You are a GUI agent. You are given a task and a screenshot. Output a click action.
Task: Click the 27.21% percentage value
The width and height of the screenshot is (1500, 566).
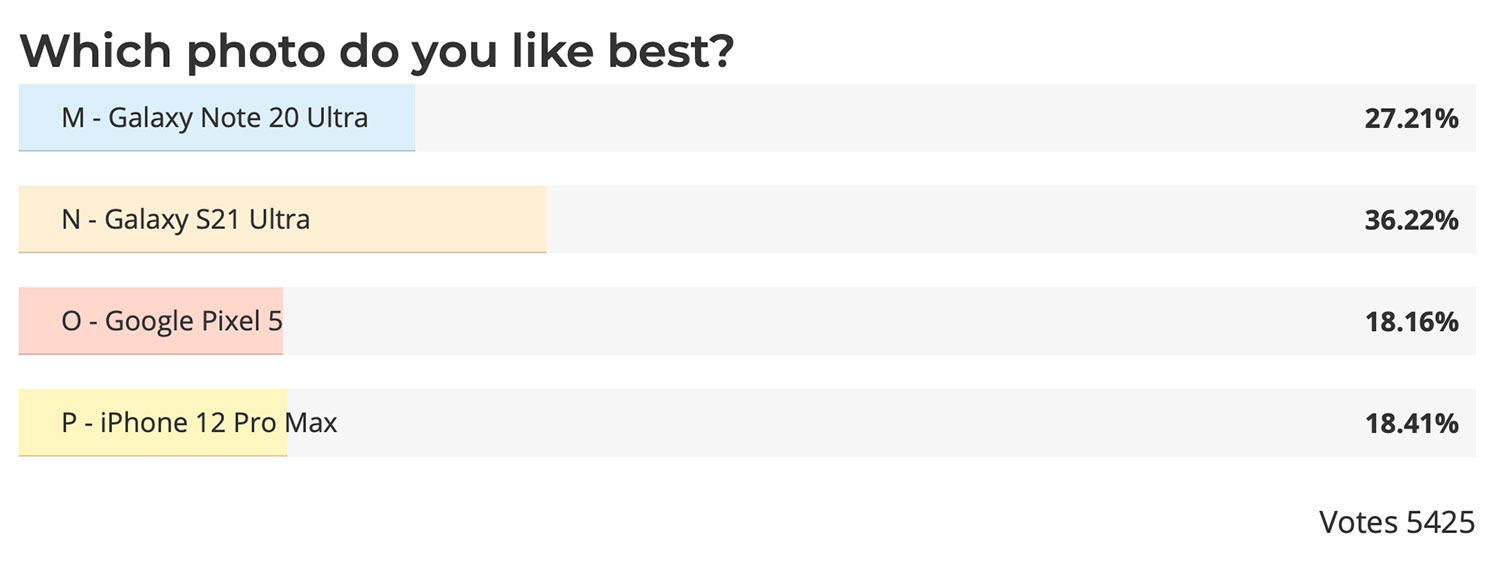[1411, 120]
